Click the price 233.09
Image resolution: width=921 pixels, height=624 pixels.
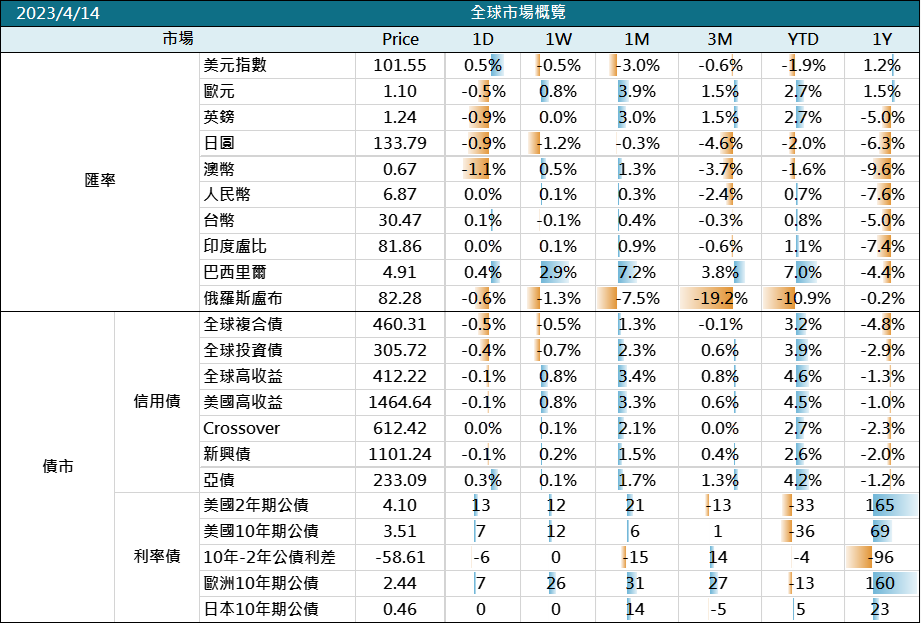[x=400, y=480]
